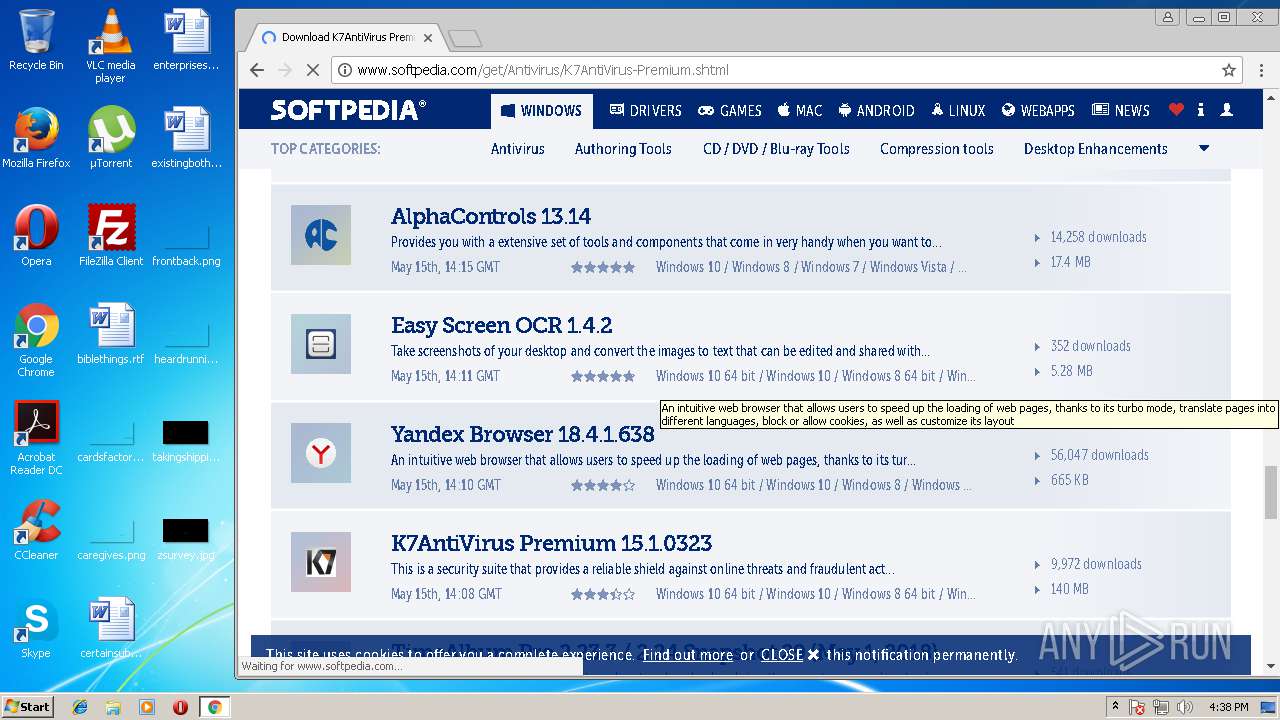Go to Antivirus category

518,149
